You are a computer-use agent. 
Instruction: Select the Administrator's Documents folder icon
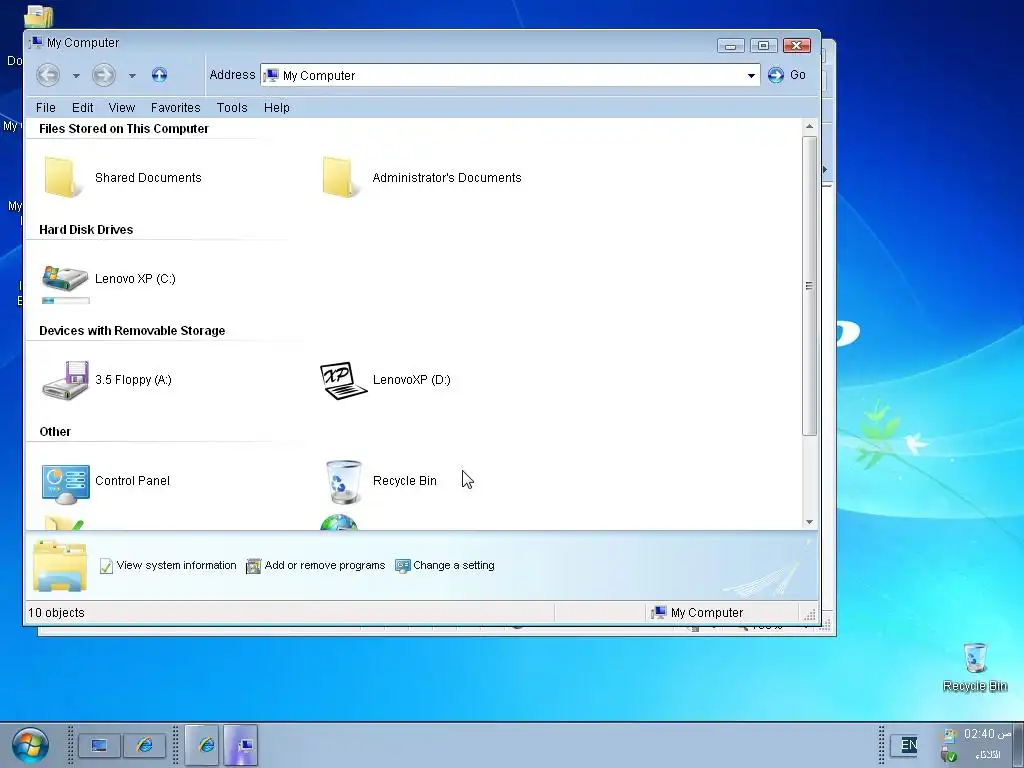[x=340, y=177]
